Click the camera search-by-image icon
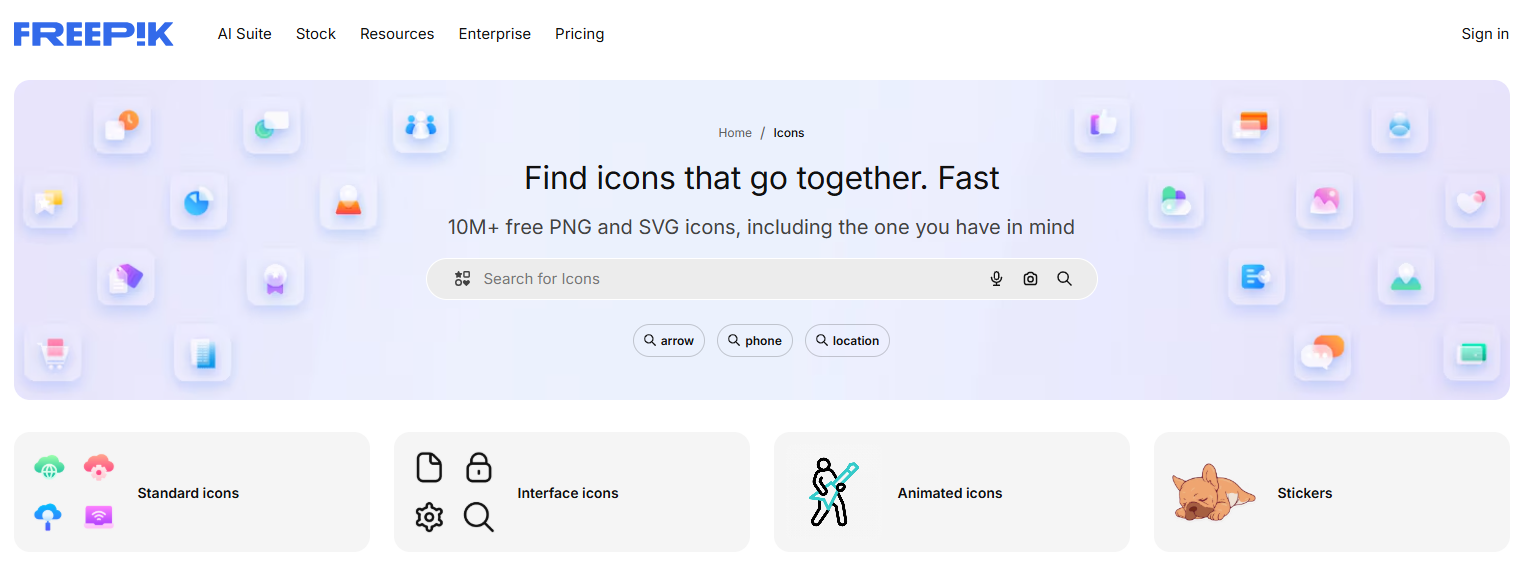 click(x=1030, y=279)
